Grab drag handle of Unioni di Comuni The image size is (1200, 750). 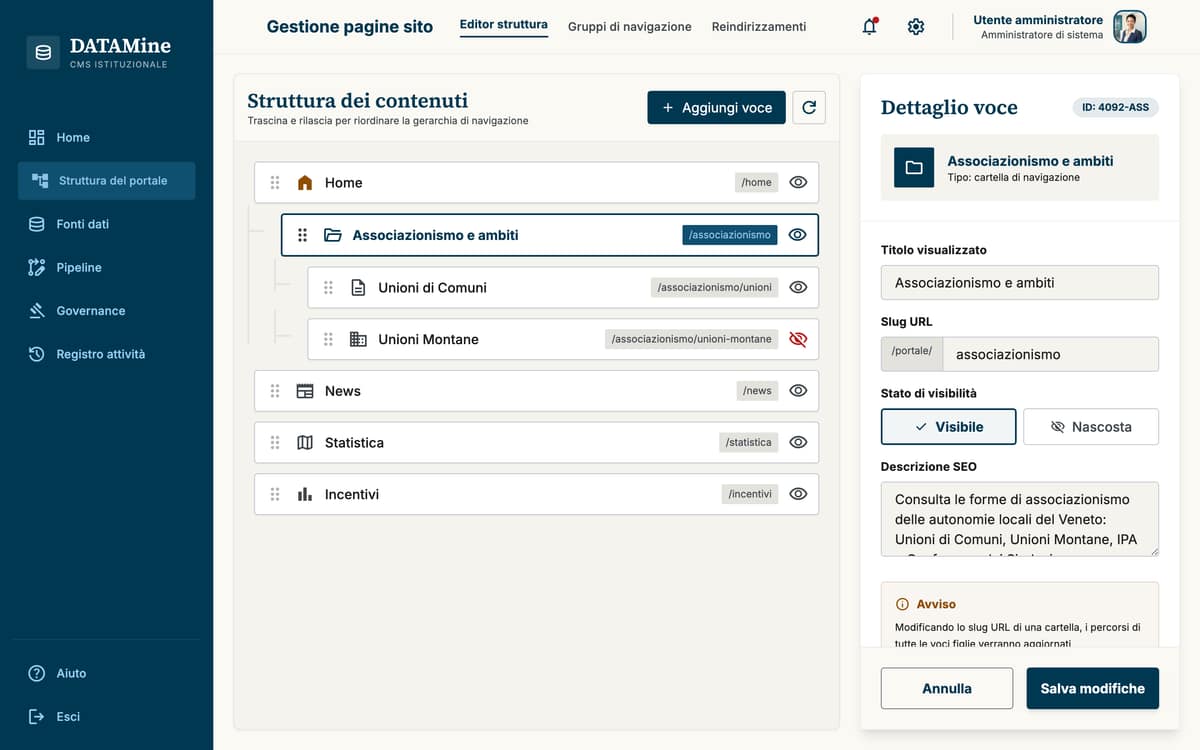(x=328, y=287)
